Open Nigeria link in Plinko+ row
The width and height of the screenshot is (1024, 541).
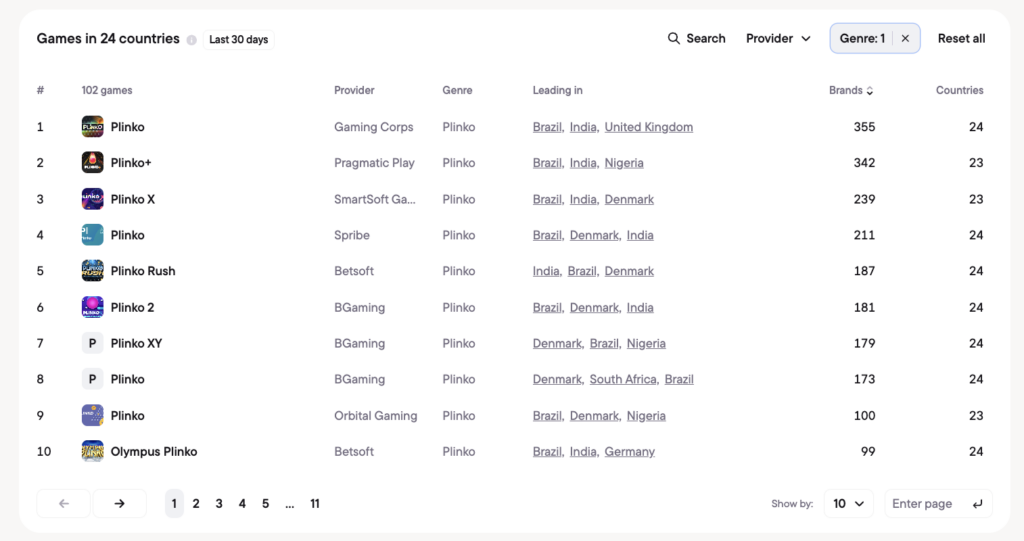[x=624, y=163]
